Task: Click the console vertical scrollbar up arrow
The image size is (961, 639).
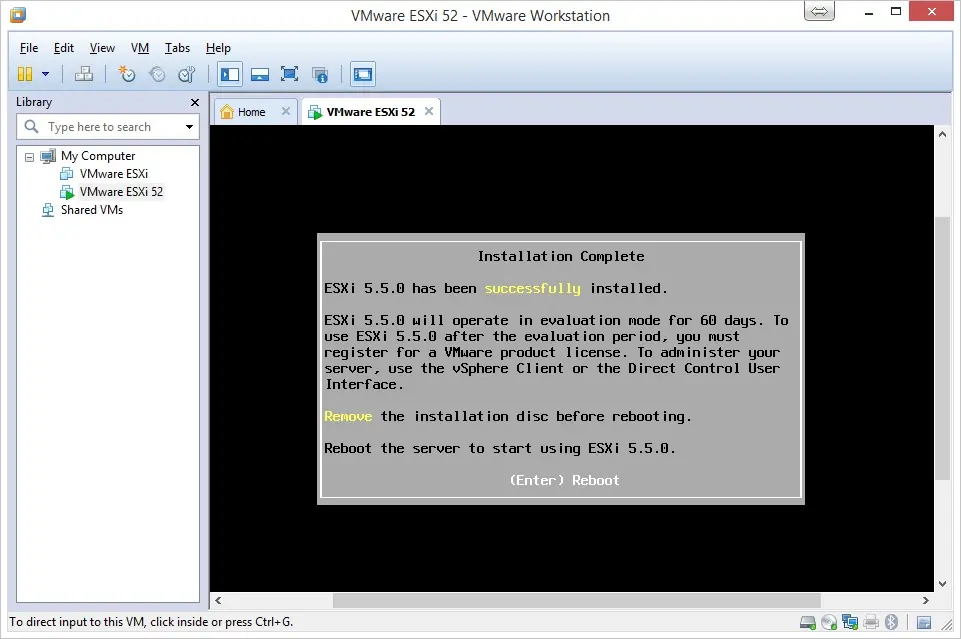Action: point(943,134)
